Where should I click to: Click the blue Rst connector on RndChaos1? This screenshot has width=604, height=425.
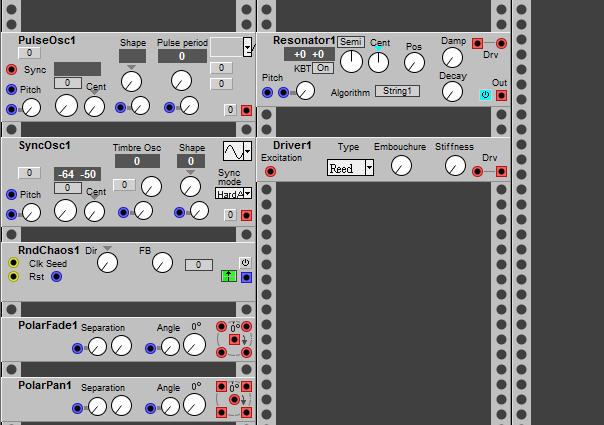click(56, 277)
